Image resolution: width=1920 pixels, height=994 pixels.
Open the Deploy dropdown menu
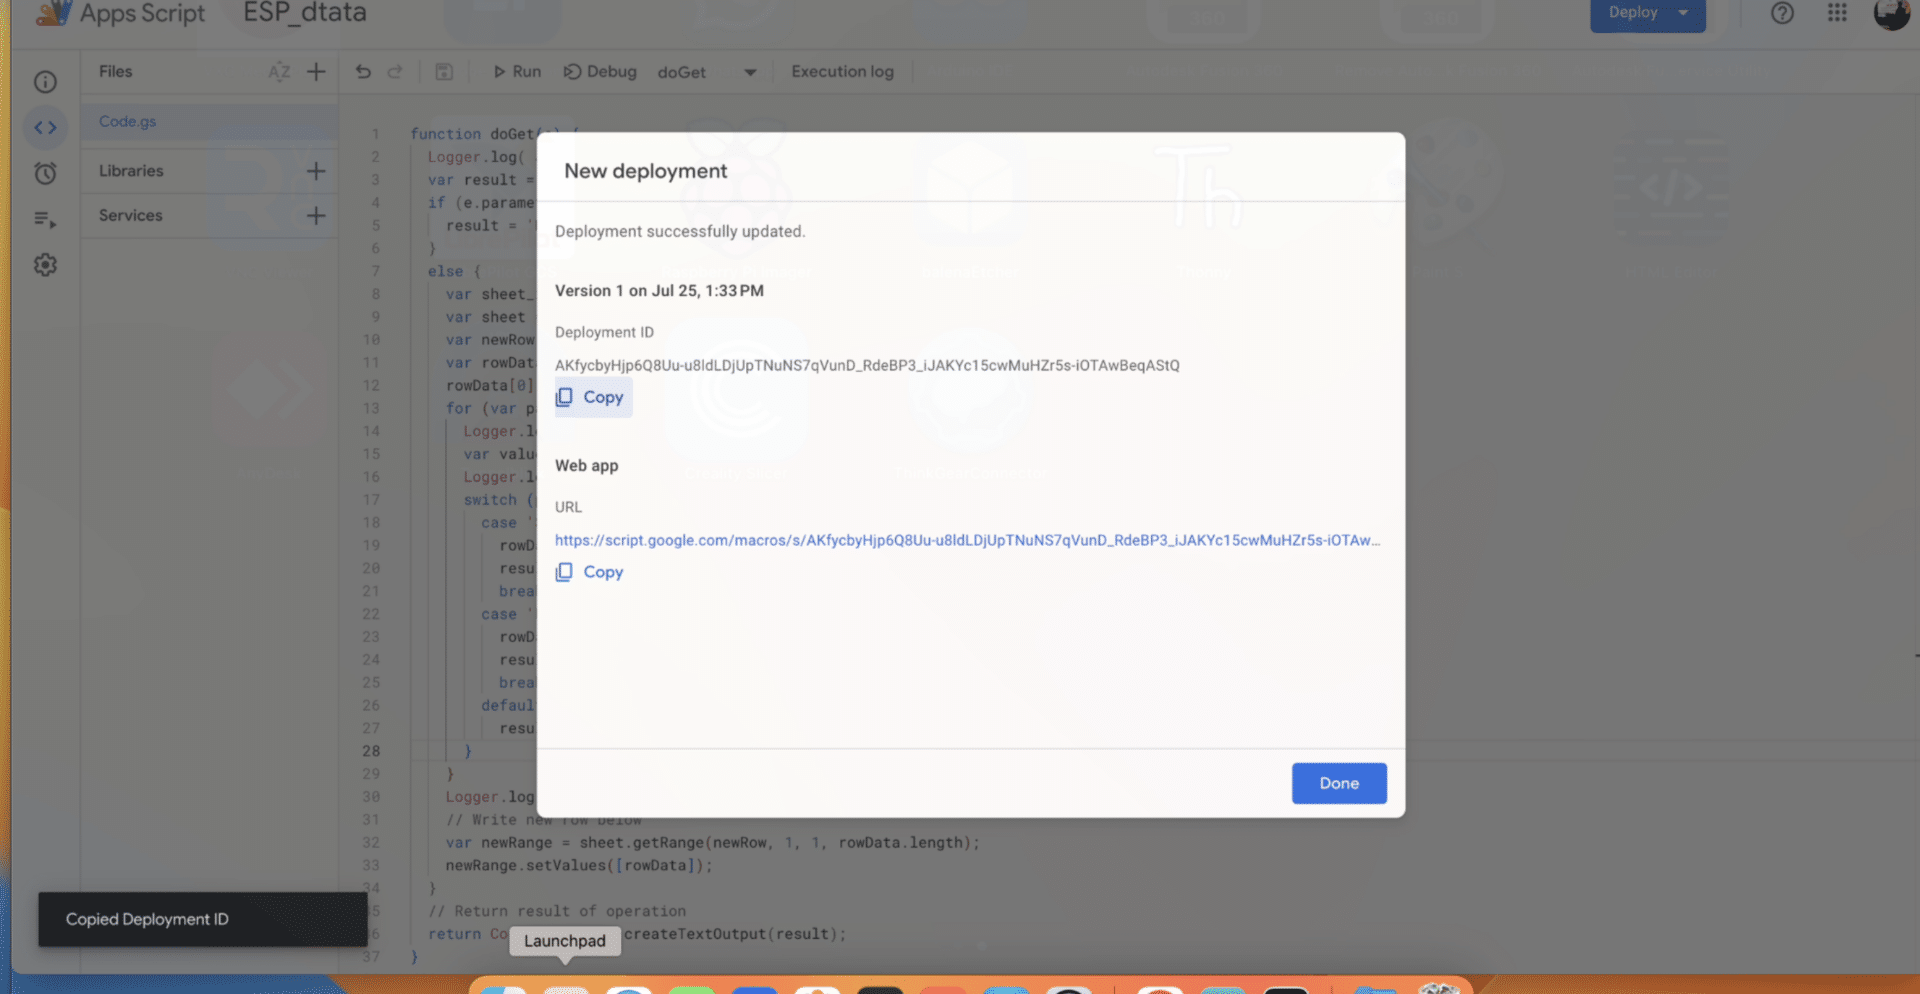(x=1646, y=13)
